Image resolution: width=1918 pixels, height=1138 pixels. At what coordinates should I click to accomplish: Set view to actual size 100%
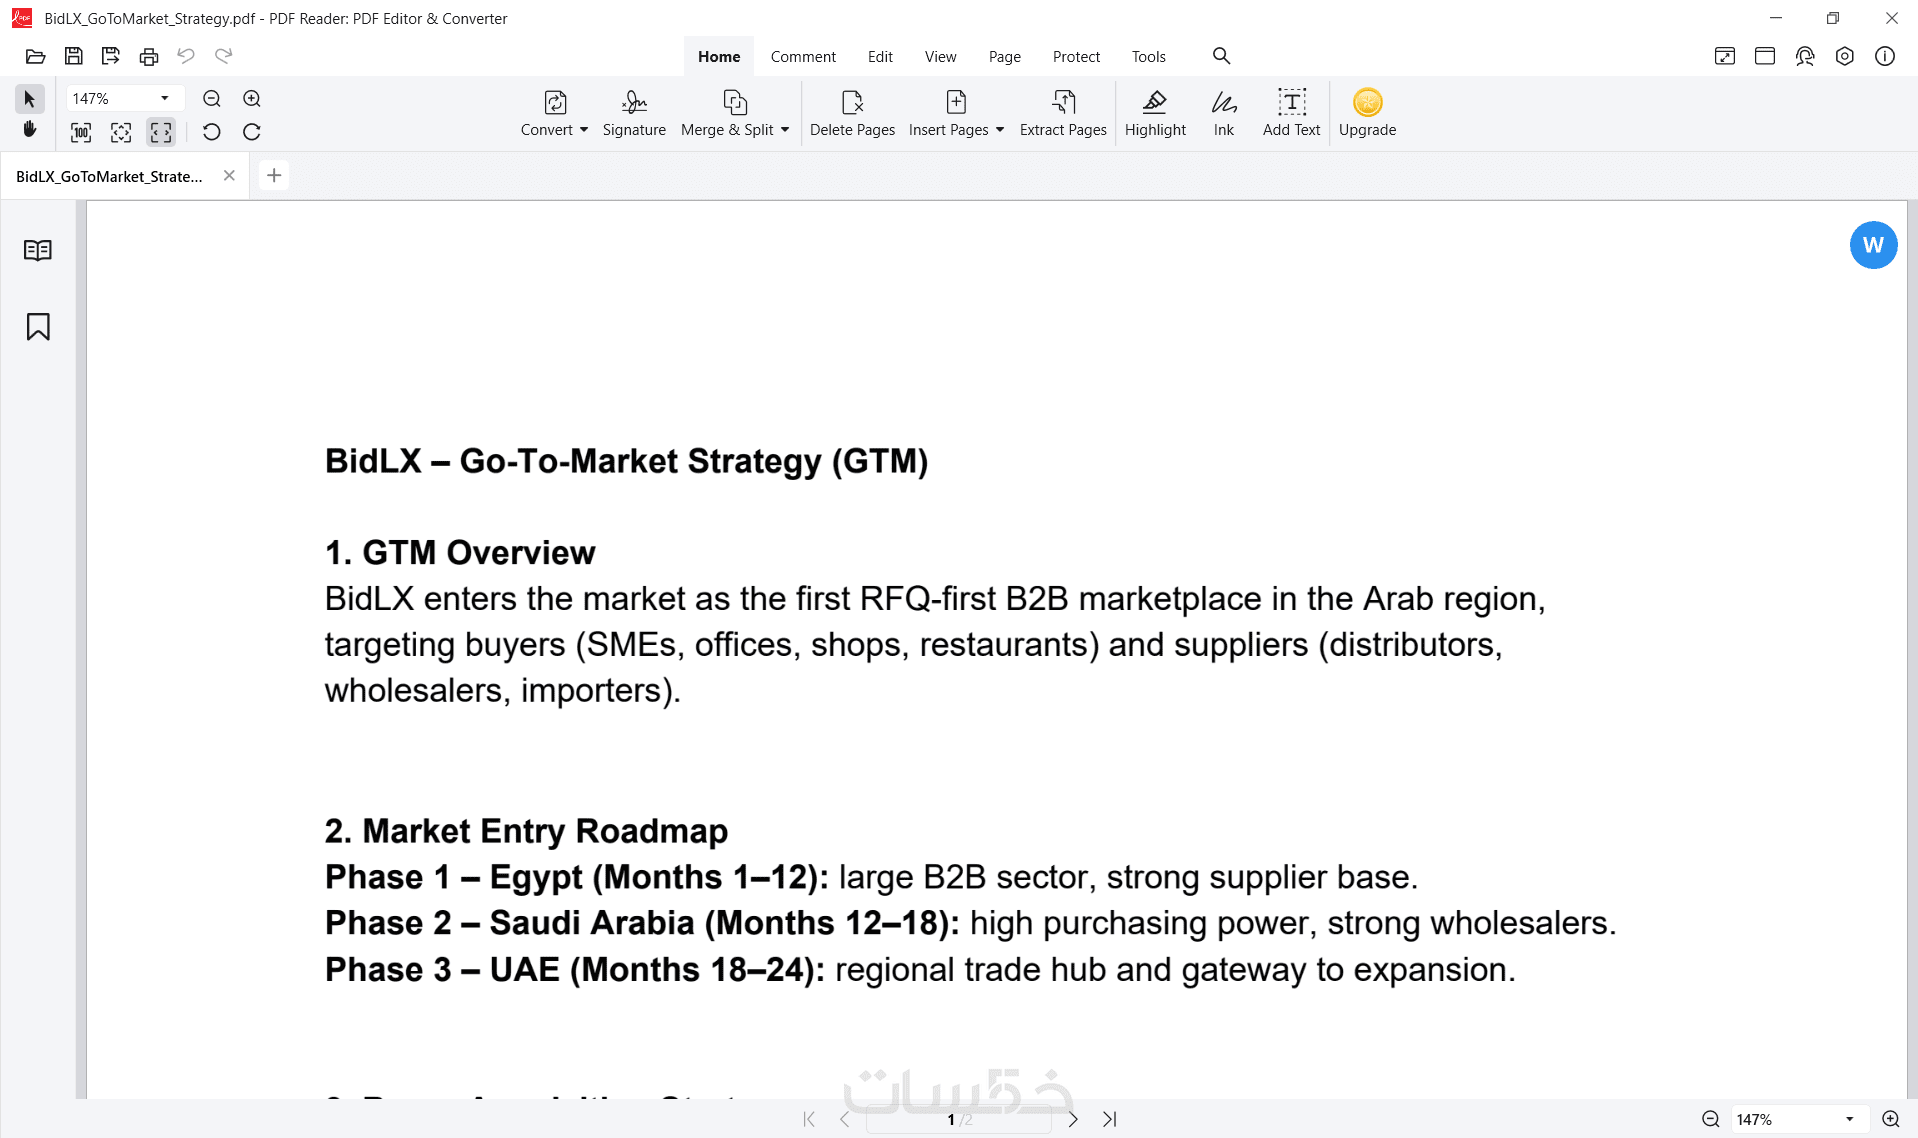tap(81, 132)
